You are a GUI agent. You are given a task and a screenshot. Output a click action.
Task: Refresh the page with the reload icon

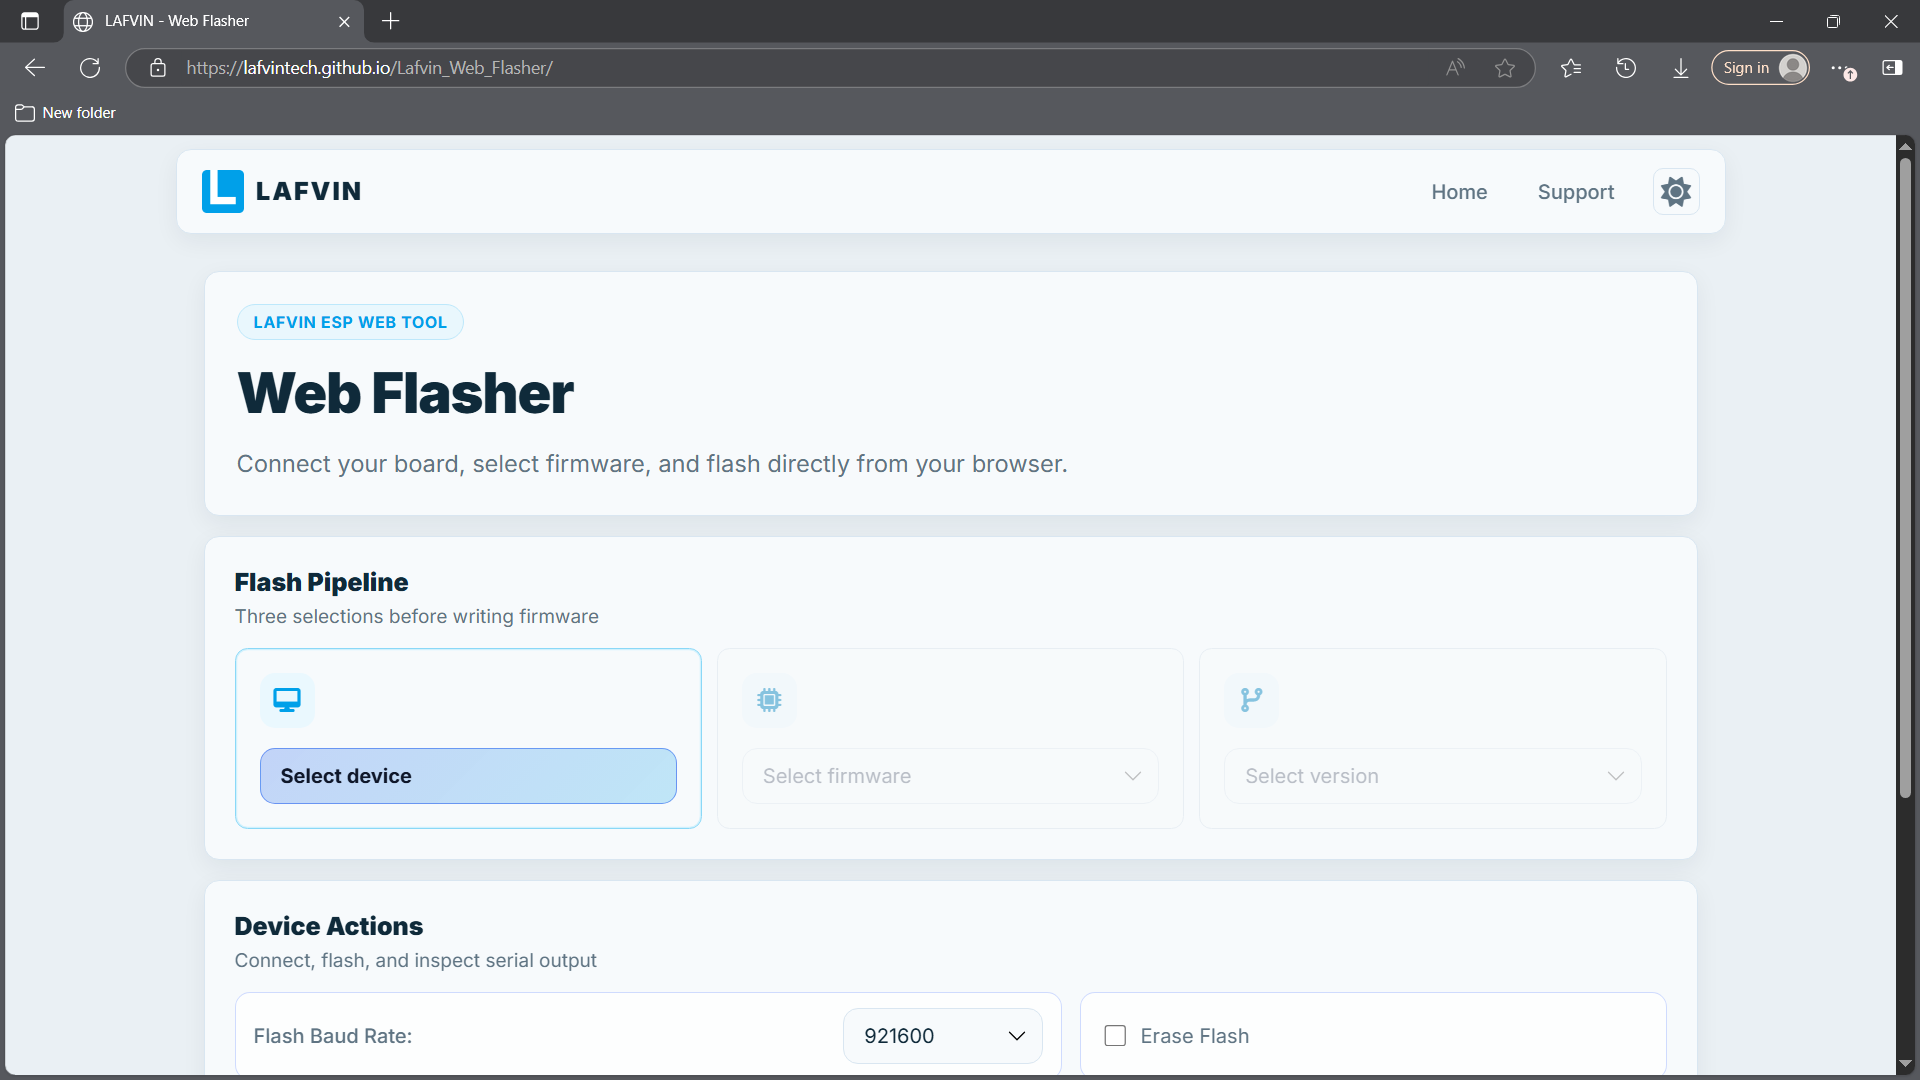click(90, 68)
